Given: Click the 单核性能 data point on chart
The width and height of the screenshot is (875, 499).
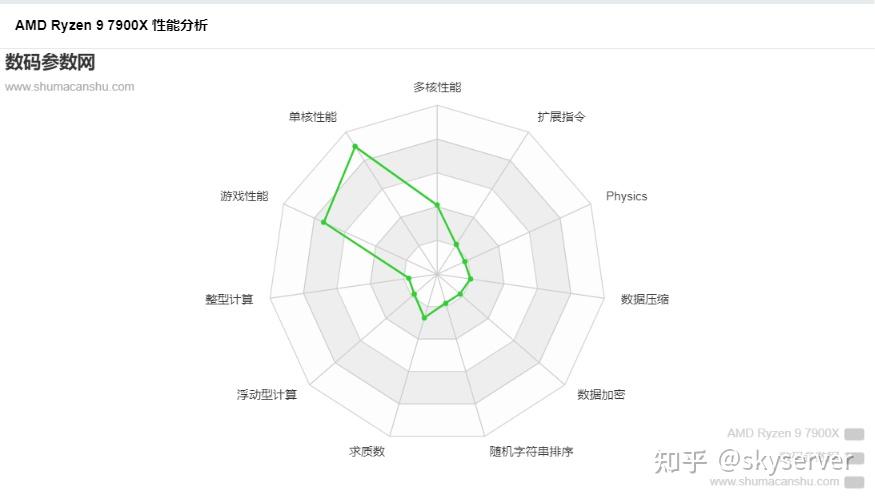Looking at the screenshot, I should [355, 147].
